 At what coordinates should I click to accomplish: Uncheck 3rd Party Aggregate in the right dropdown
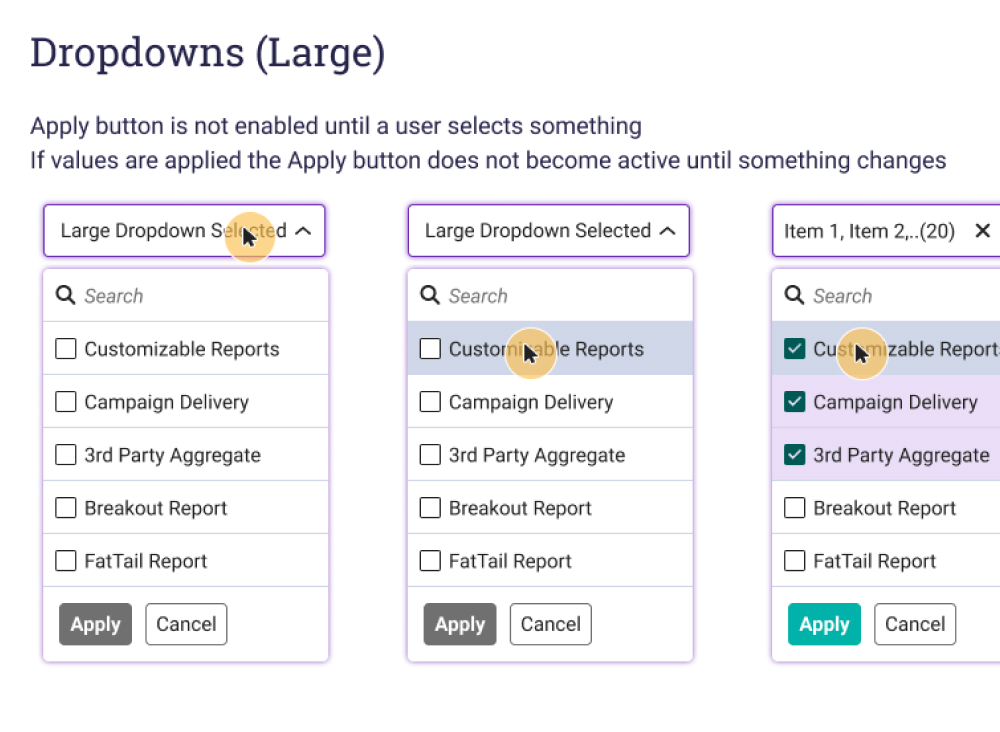point(795,455)
